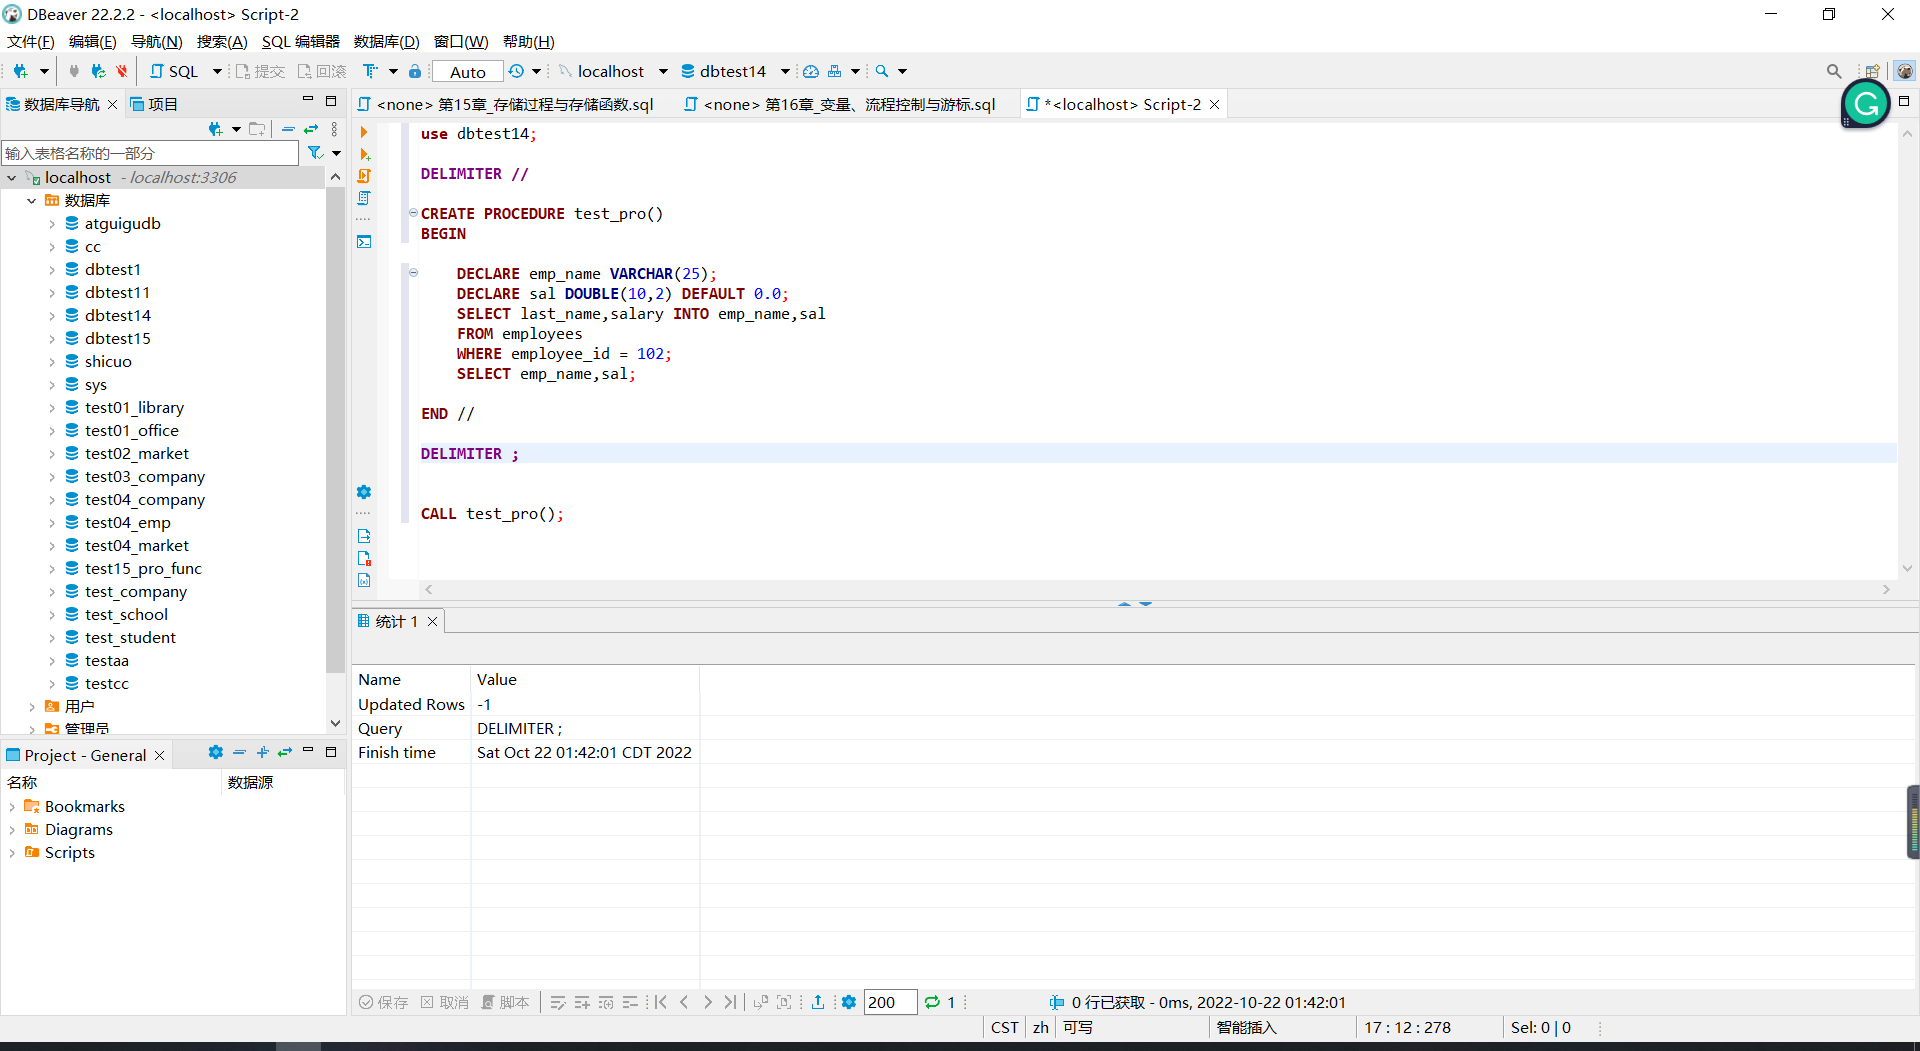1920x1051 pixels.
Task: Click the 回滚 rollback button
Action: click(x=322, y=71)
